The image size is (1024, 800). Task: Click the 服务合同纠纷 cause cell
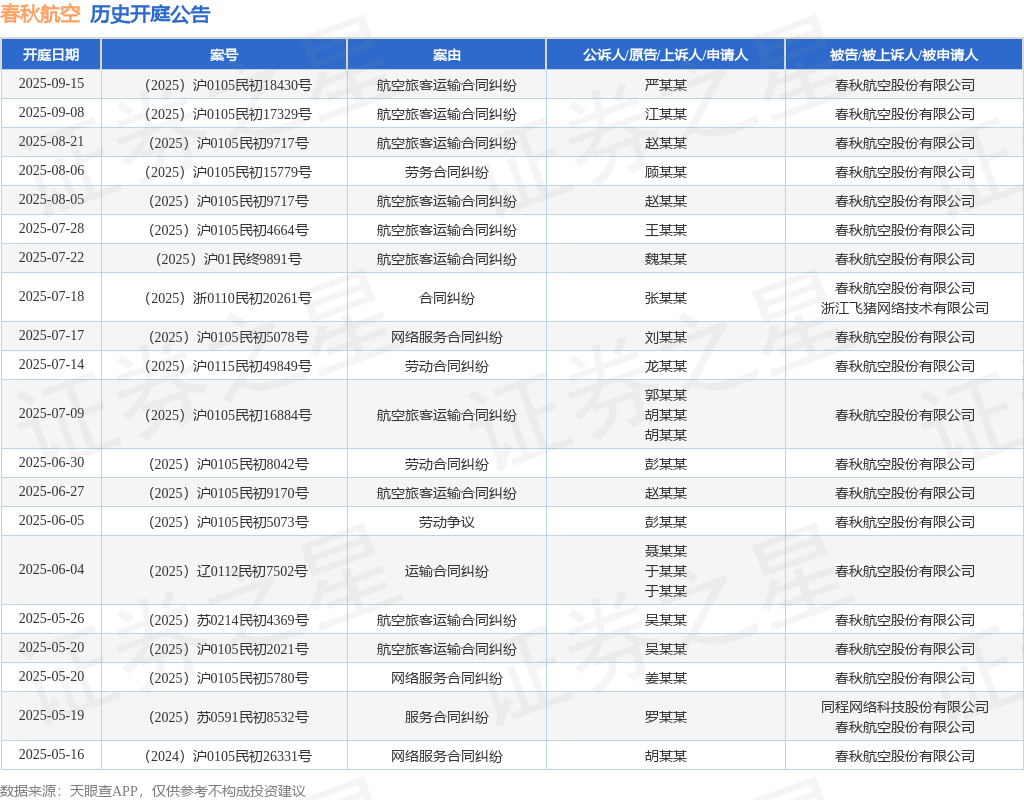tap(447, 718)
